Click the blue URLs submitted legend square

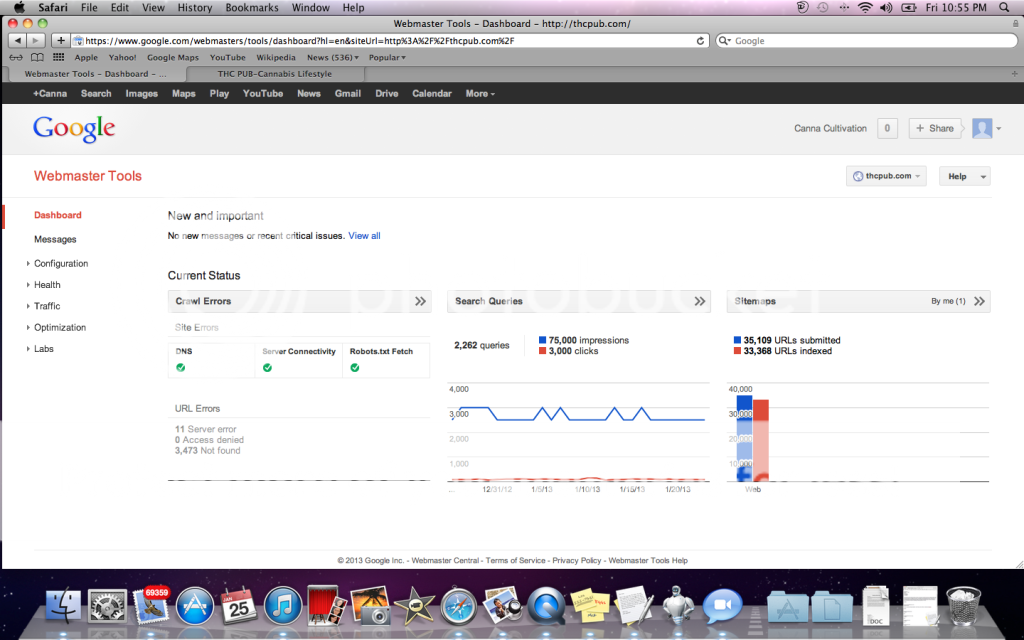point(737,340)
